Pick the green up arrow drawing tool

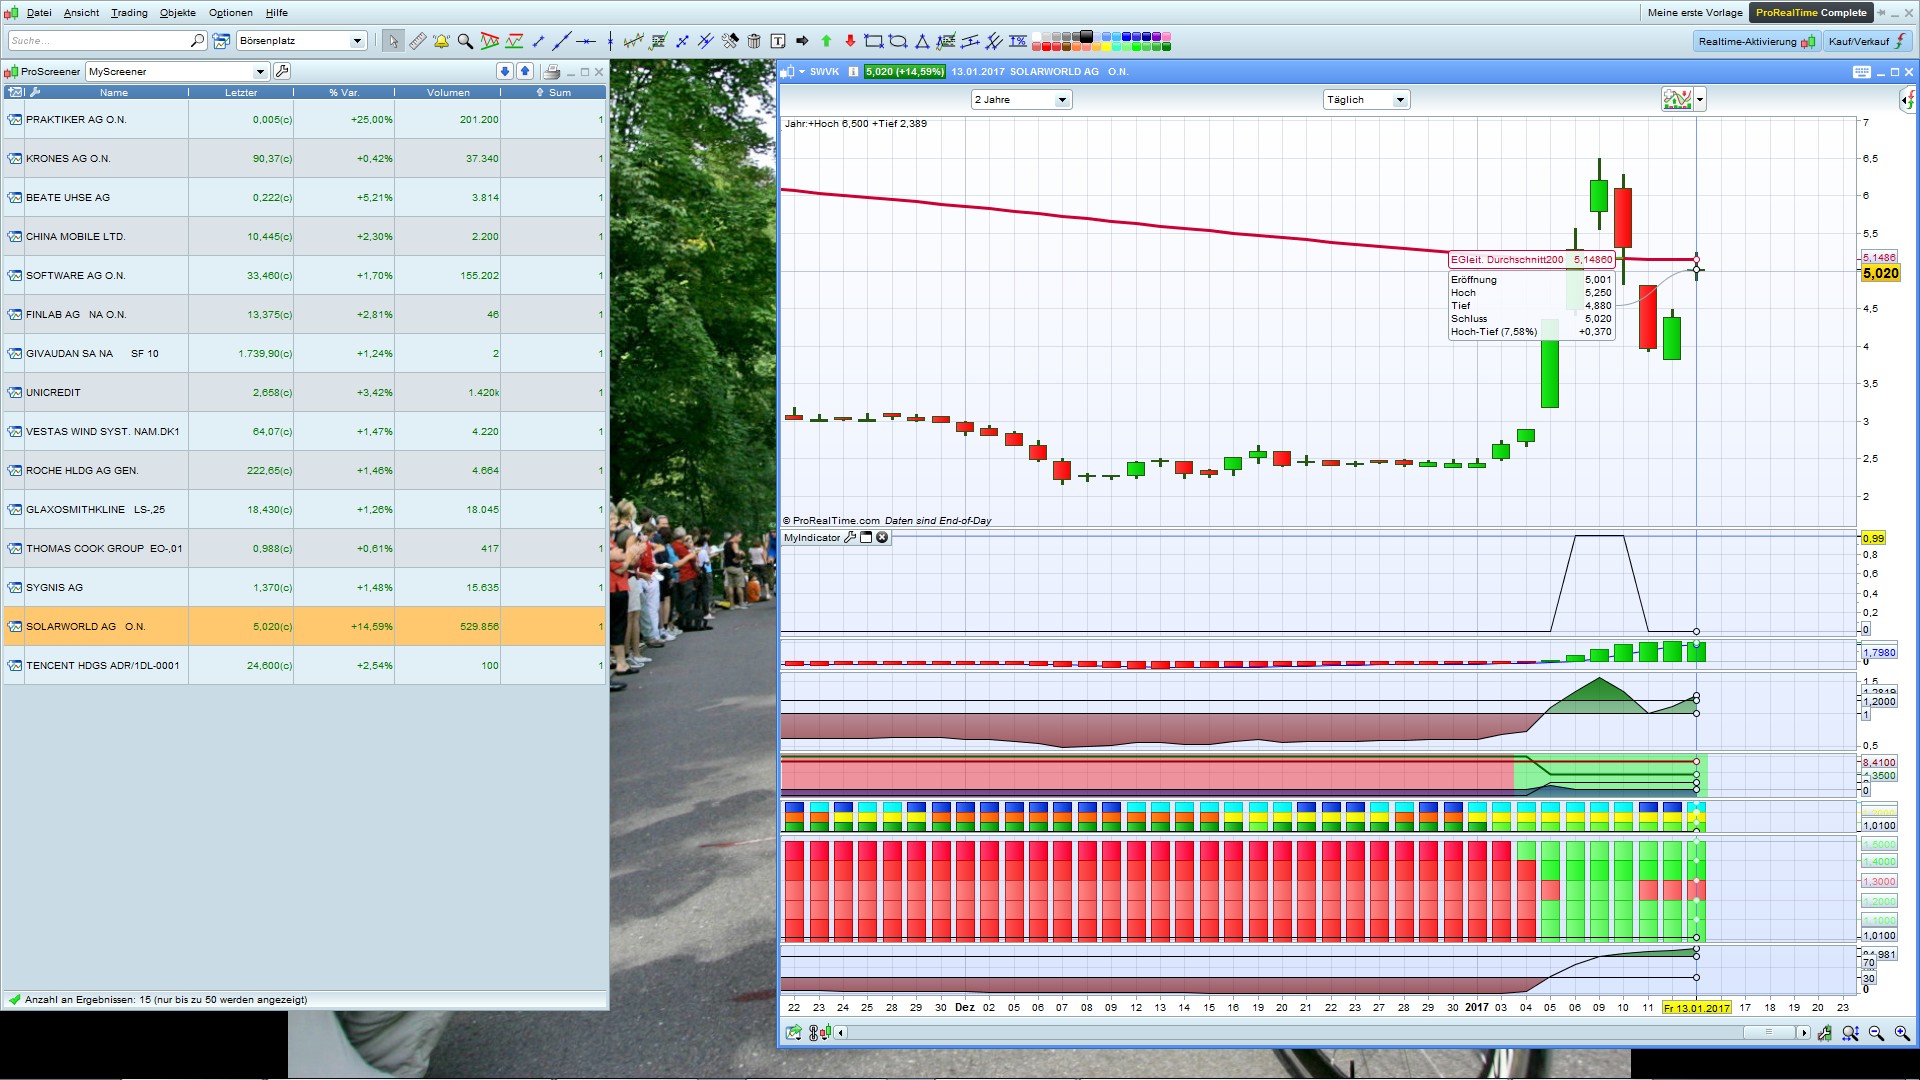[826, 41]
